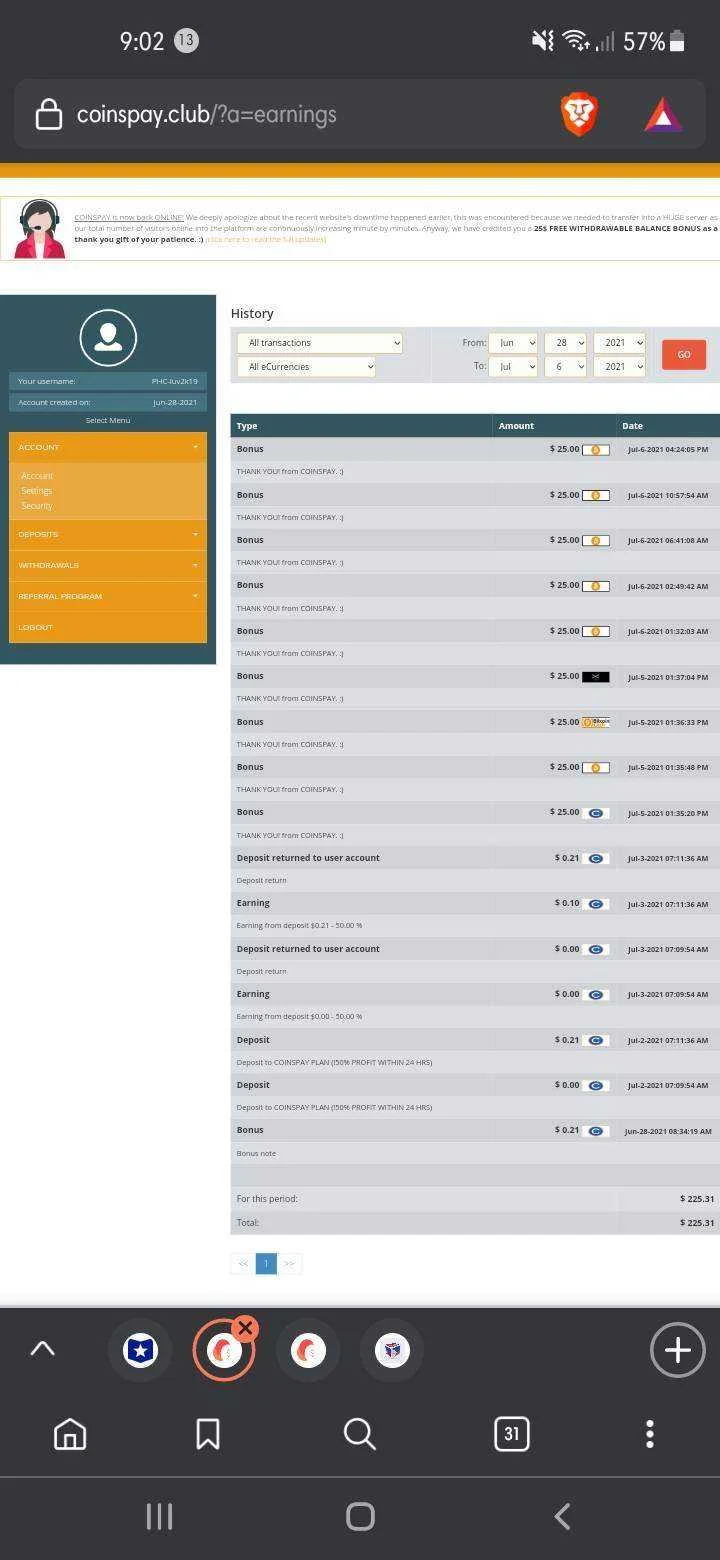Change From year 2021 dropdown

619,343
